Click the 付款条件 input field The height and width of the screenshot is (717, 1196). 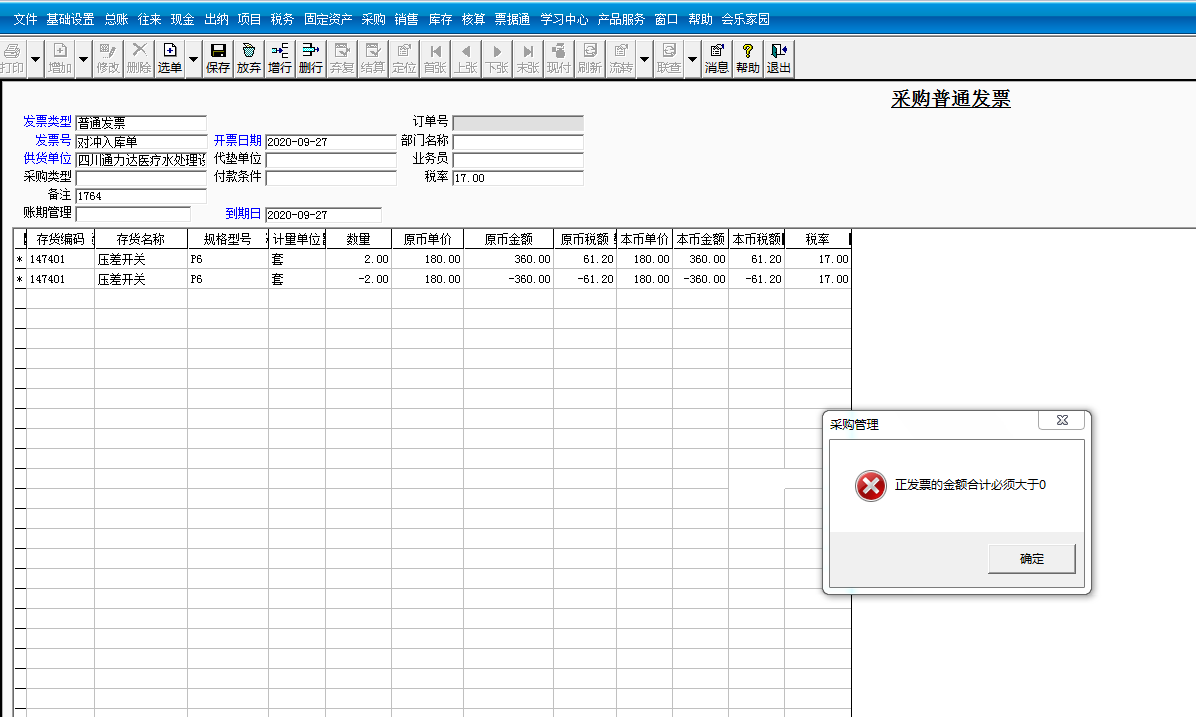[331, 178]
